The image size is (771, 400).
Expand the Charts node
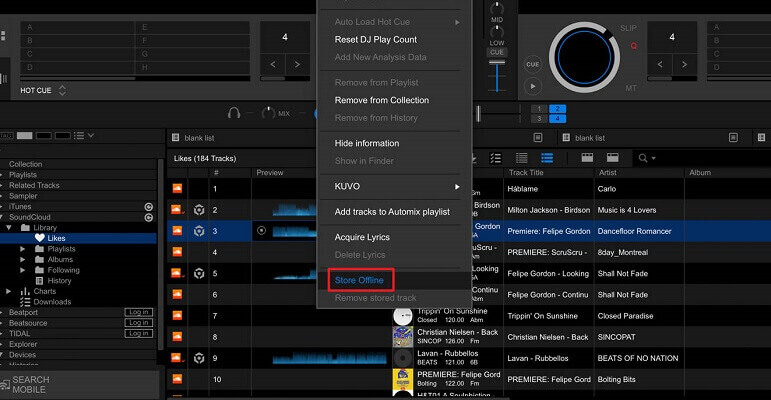(x=8, y=291)
